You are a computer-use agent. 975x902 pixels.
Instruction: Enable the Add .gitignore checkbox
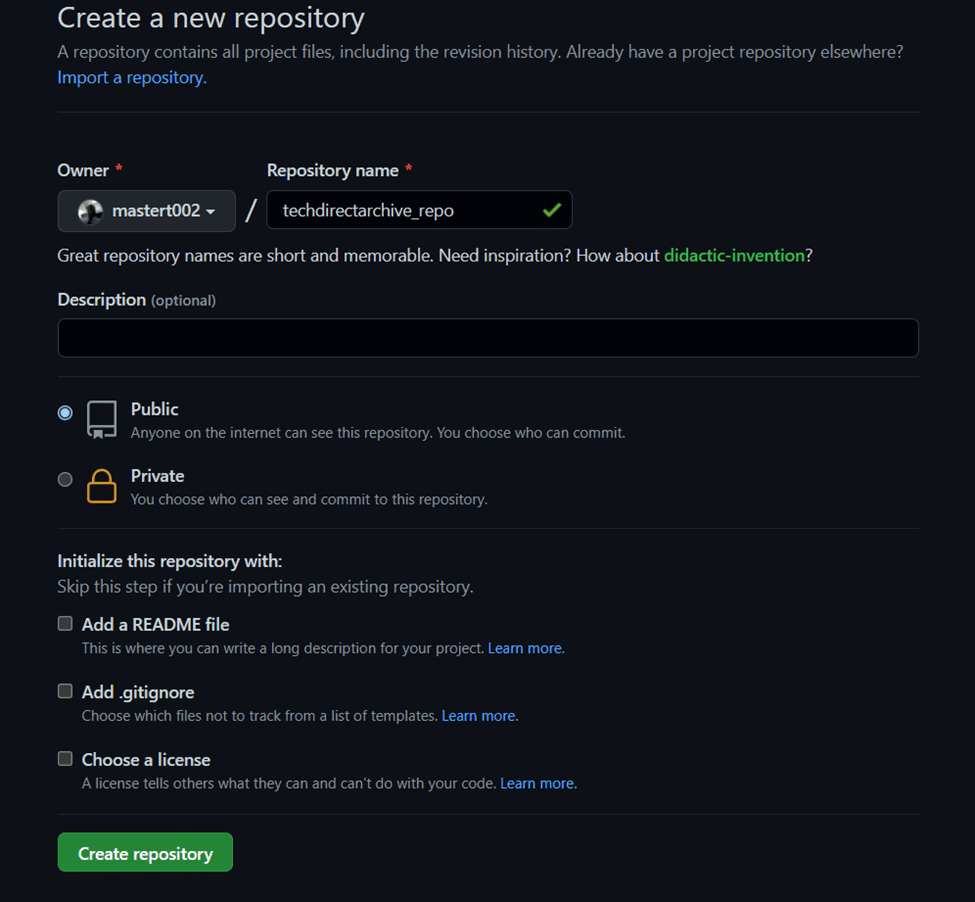[65, 690]
